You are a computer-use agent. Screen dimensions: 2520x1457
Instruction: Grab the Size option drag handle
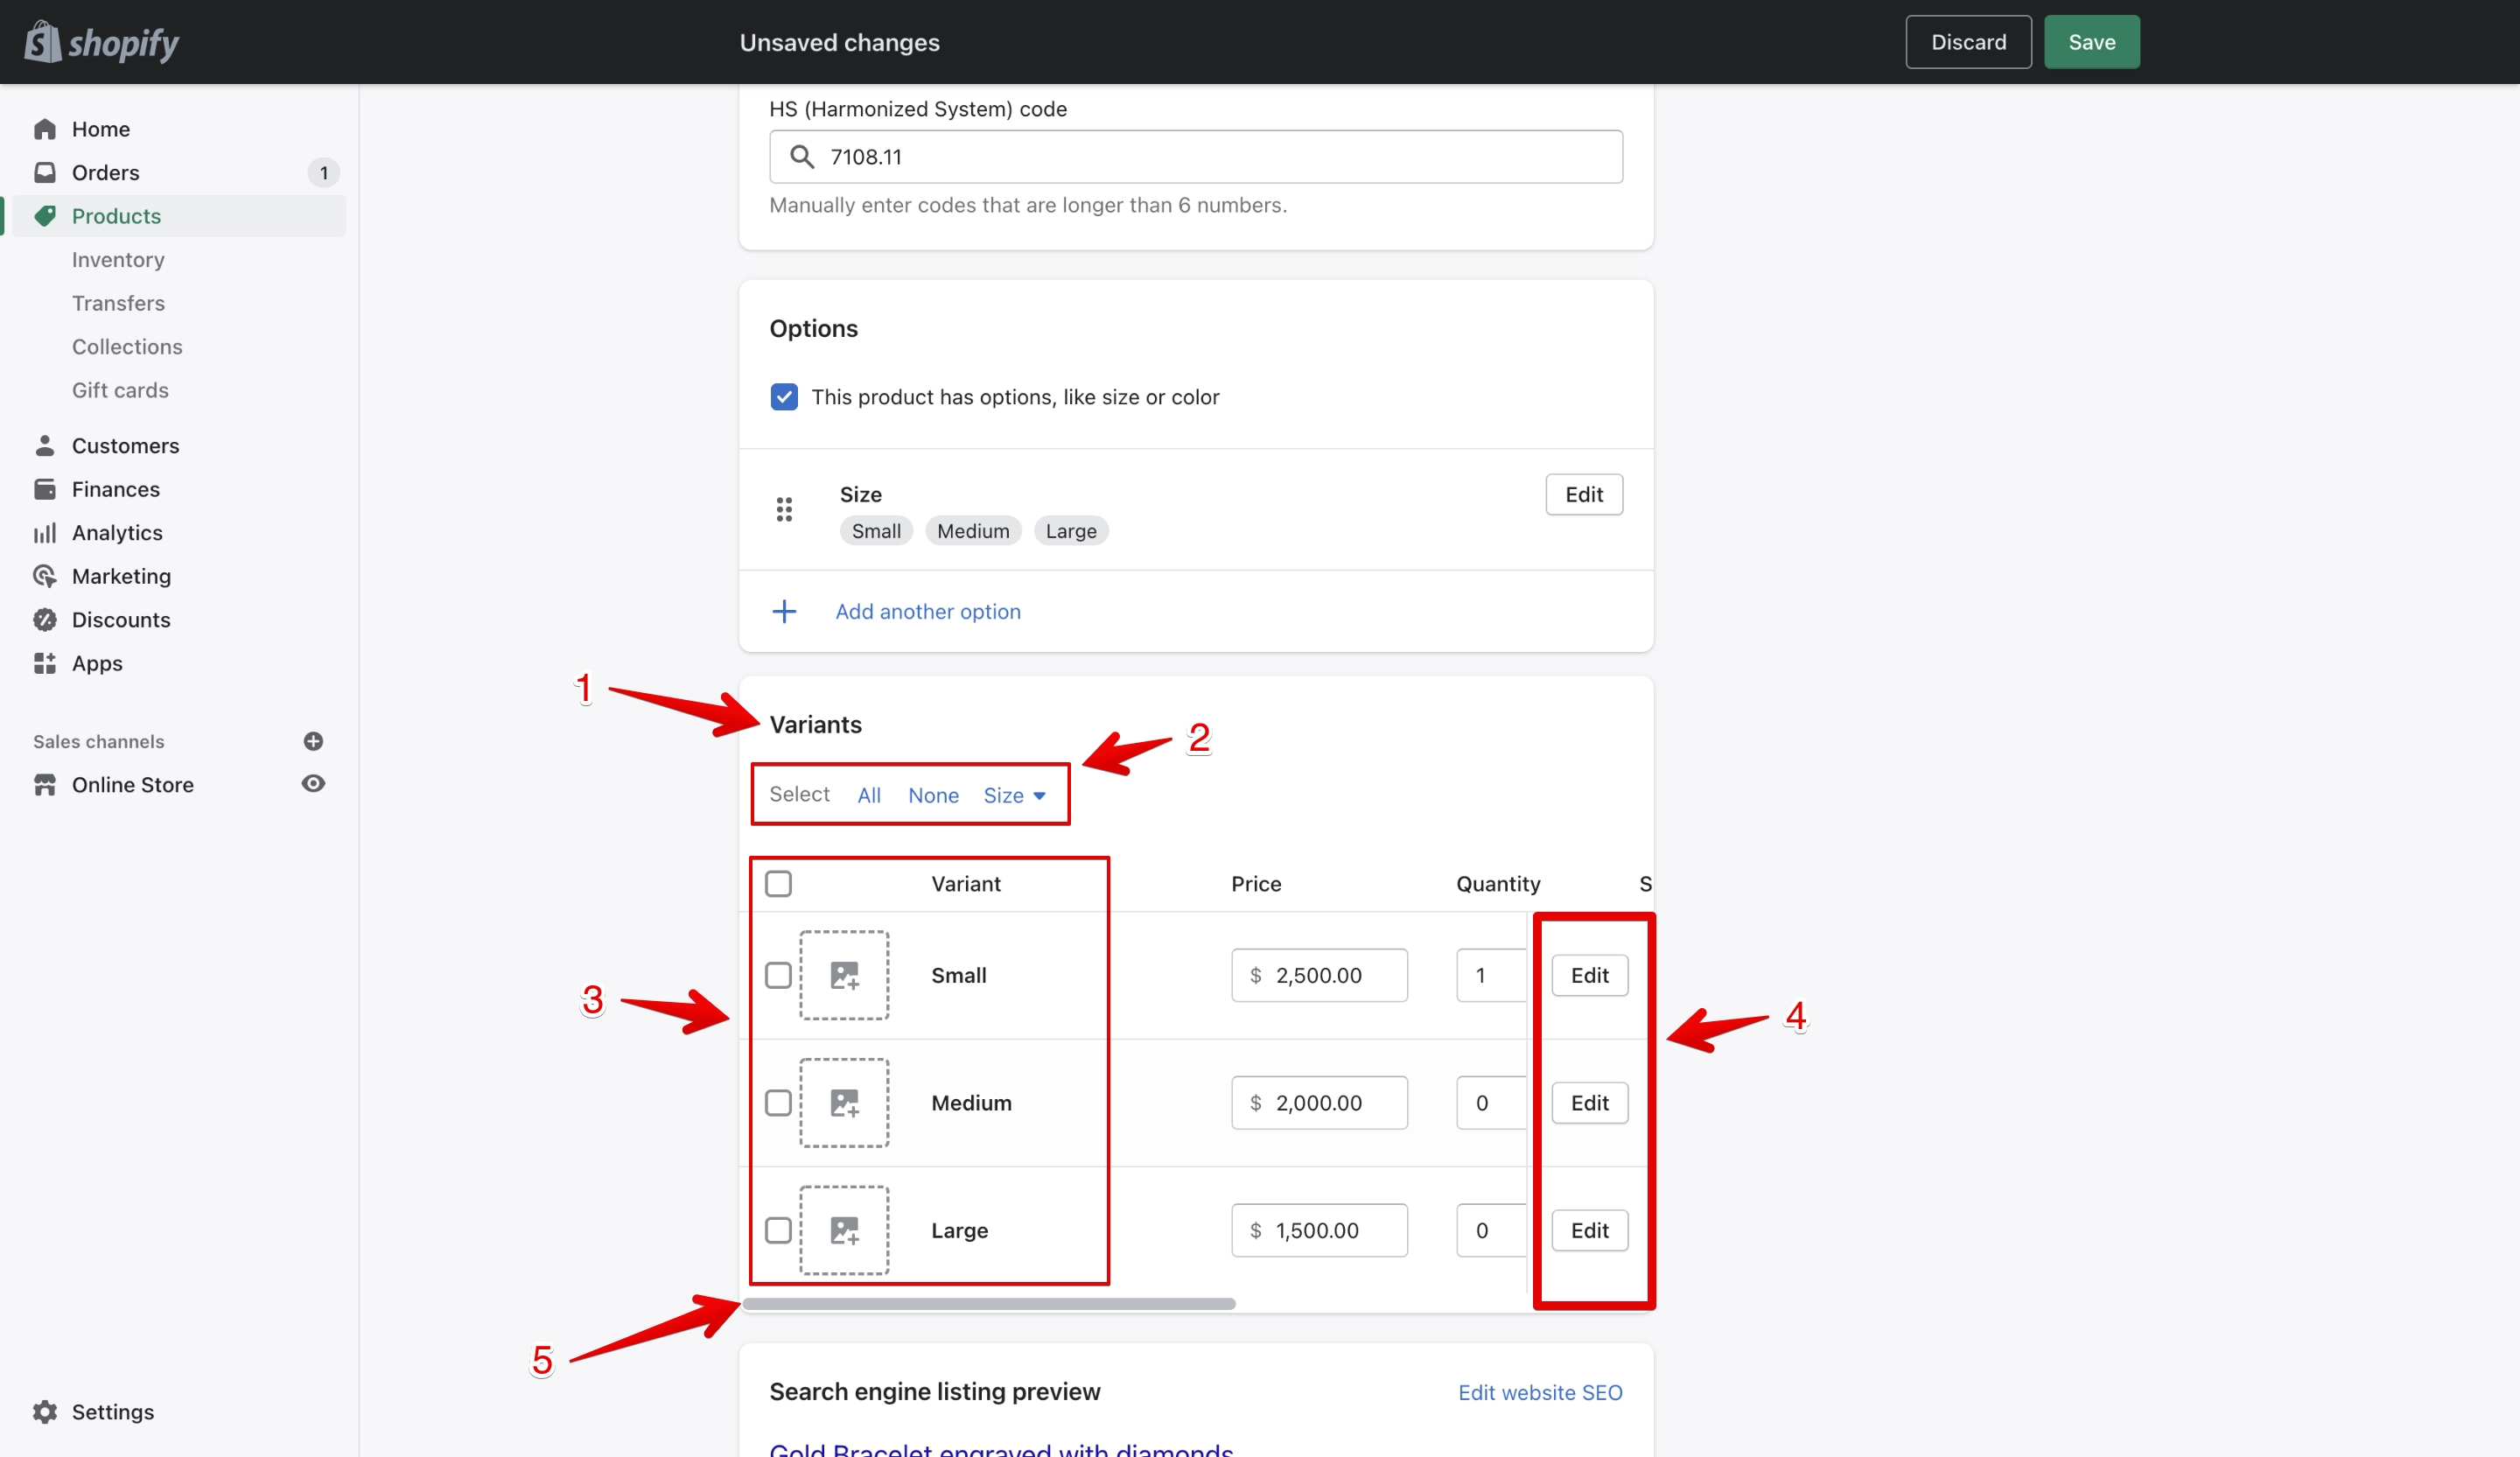click(x=784, y=510)
